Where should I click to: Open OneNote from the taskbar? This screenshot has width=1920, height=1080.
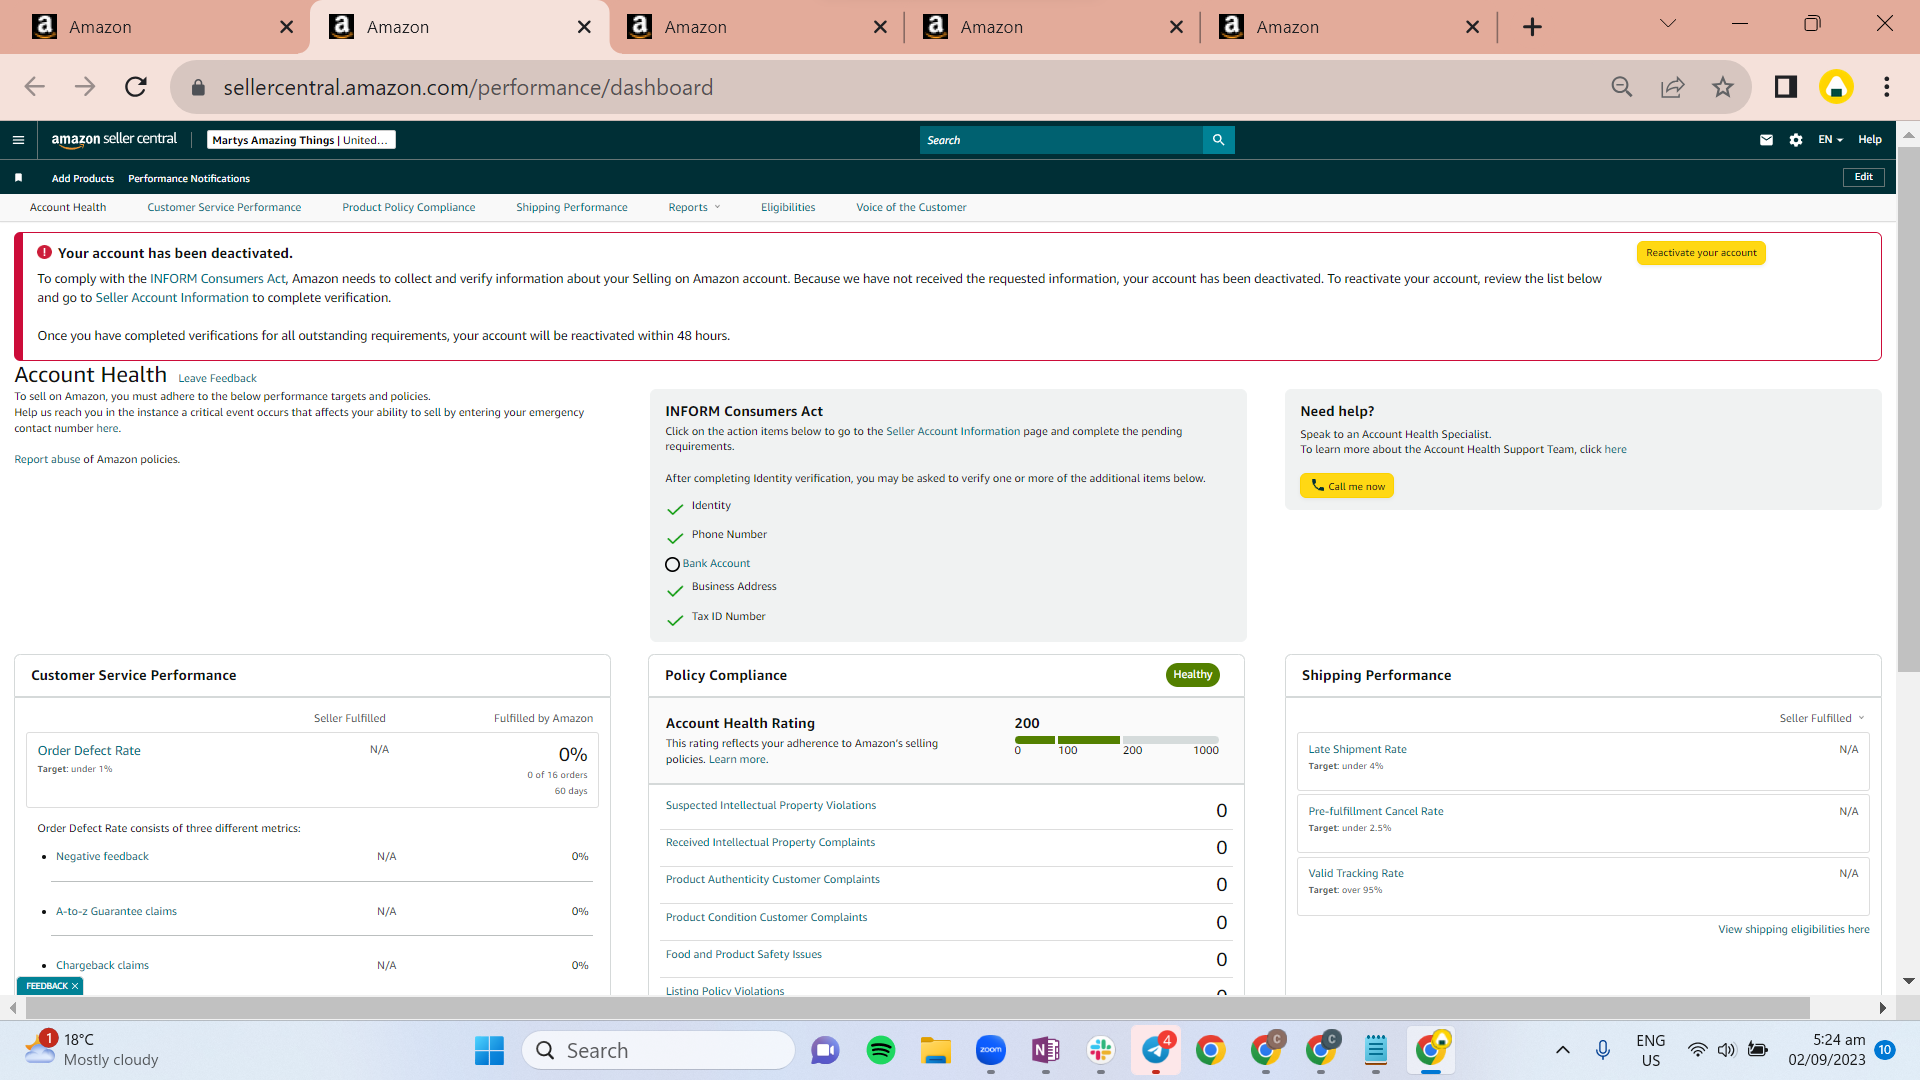coord(1046,1050)
